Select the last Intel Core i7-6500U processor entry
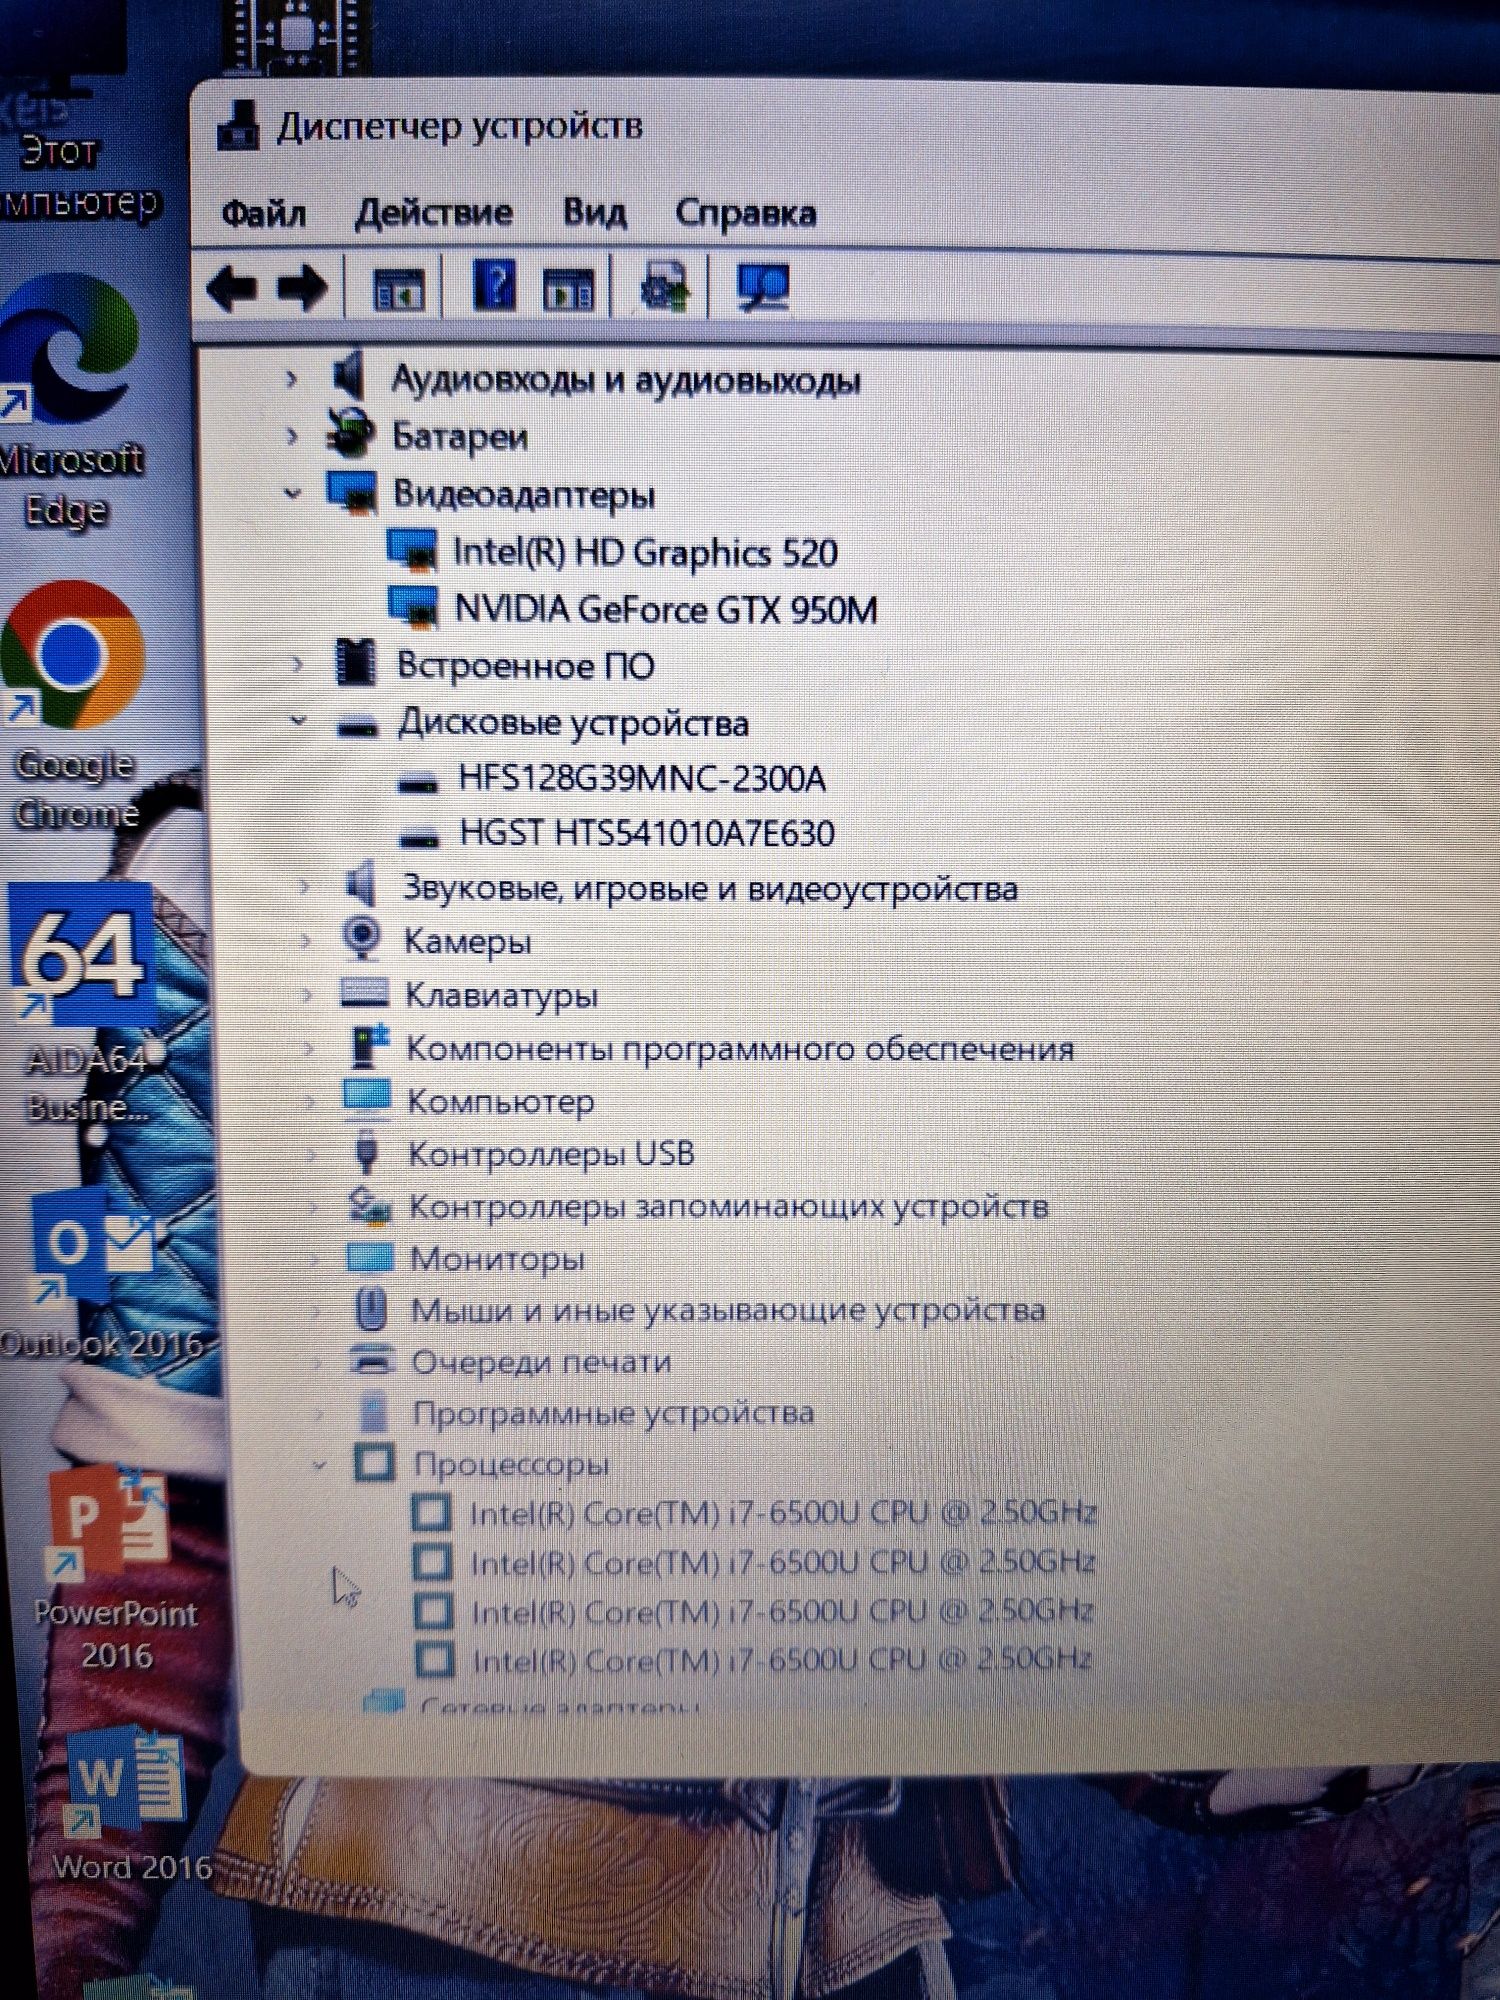 tap(782, 1660)
